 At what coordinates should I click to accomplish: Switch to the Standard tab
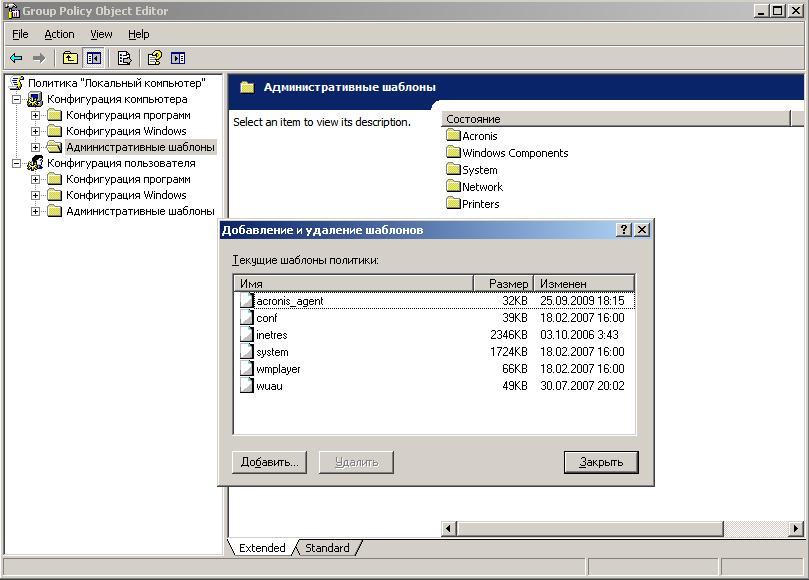pyautogui.click(x=327, y=548)
